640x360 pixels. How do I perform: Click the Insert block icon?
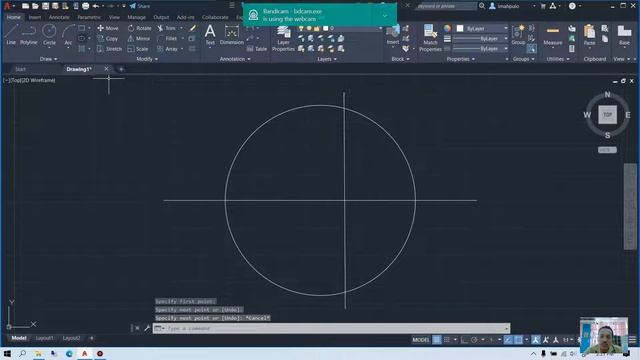coord(393,34)
